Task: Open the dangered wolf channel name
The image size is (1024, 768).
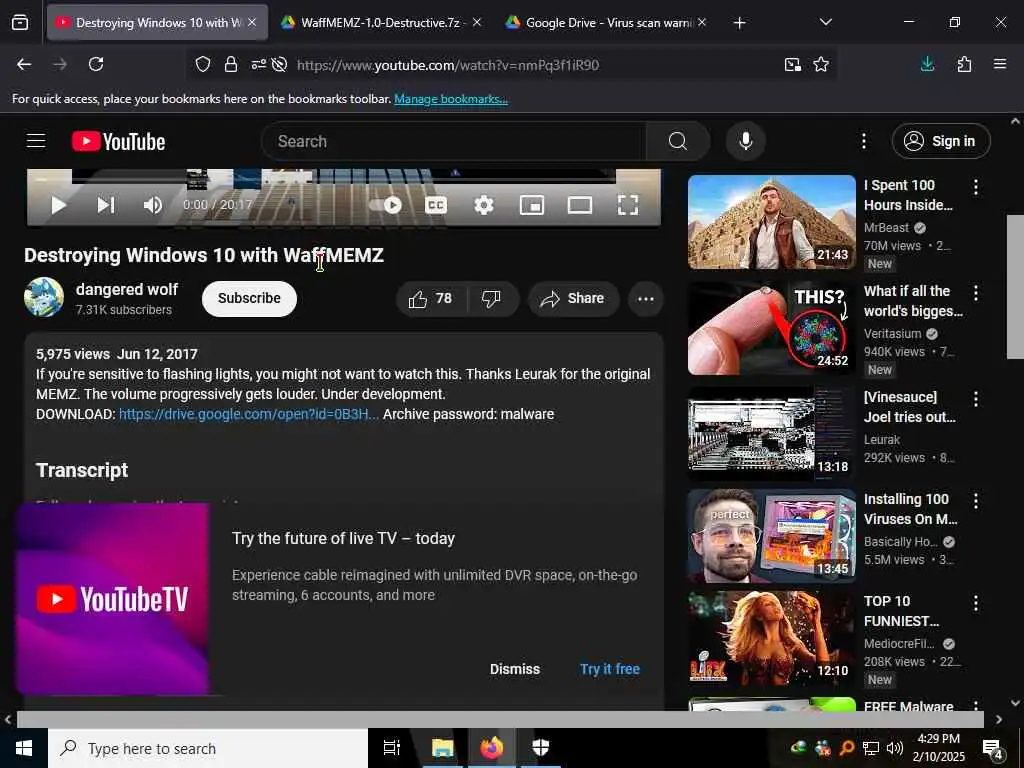Action: [x=127, y=289]
